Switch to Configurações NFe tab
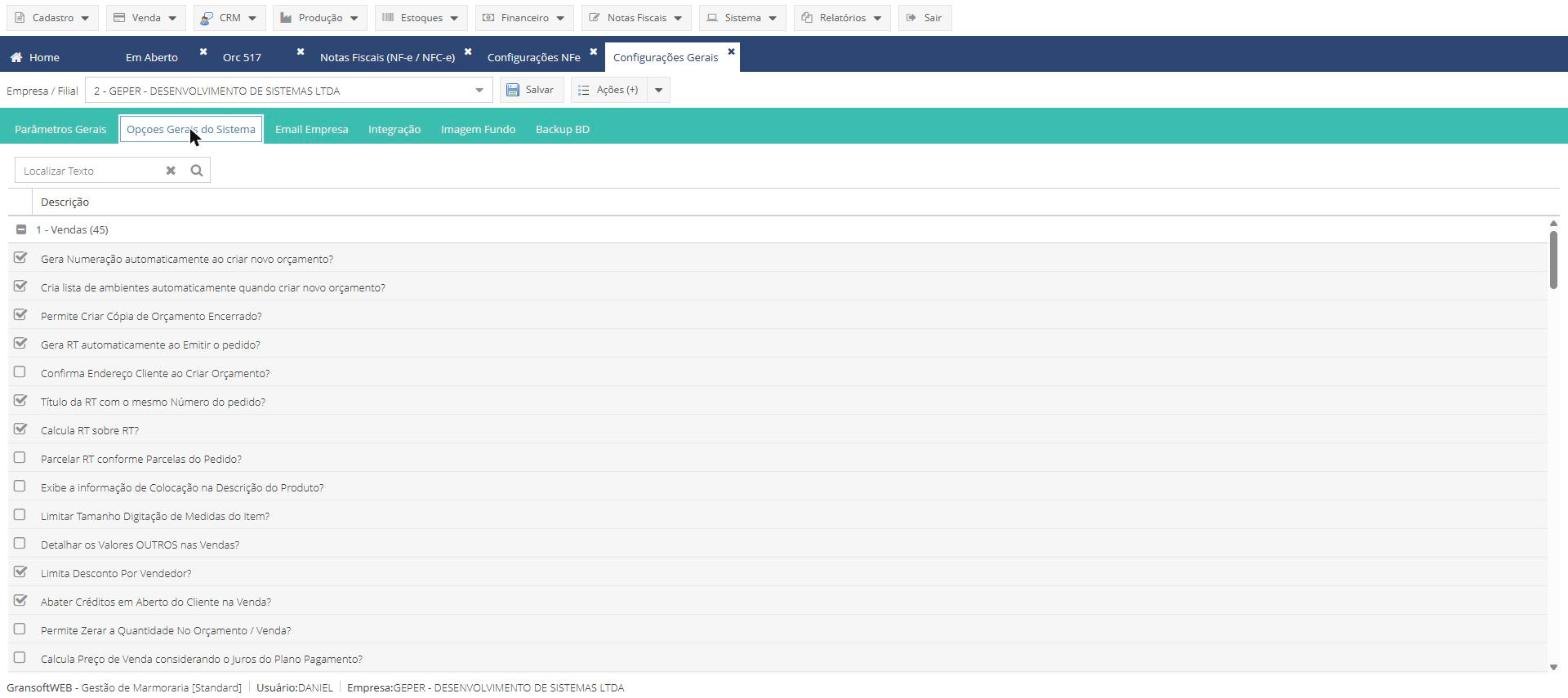Image resolution: width=1568 pixels, height=698 pixels. [x=533, y=58]
